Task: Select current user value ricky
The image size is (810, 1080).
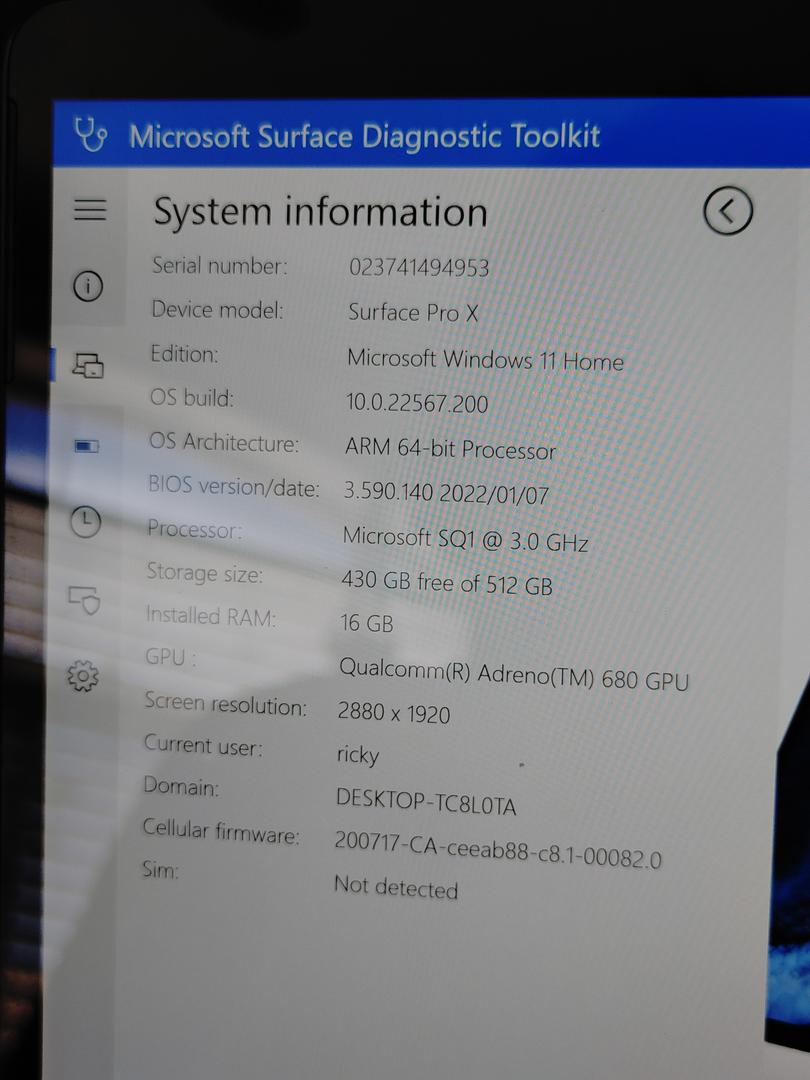Action: (357, 756)
